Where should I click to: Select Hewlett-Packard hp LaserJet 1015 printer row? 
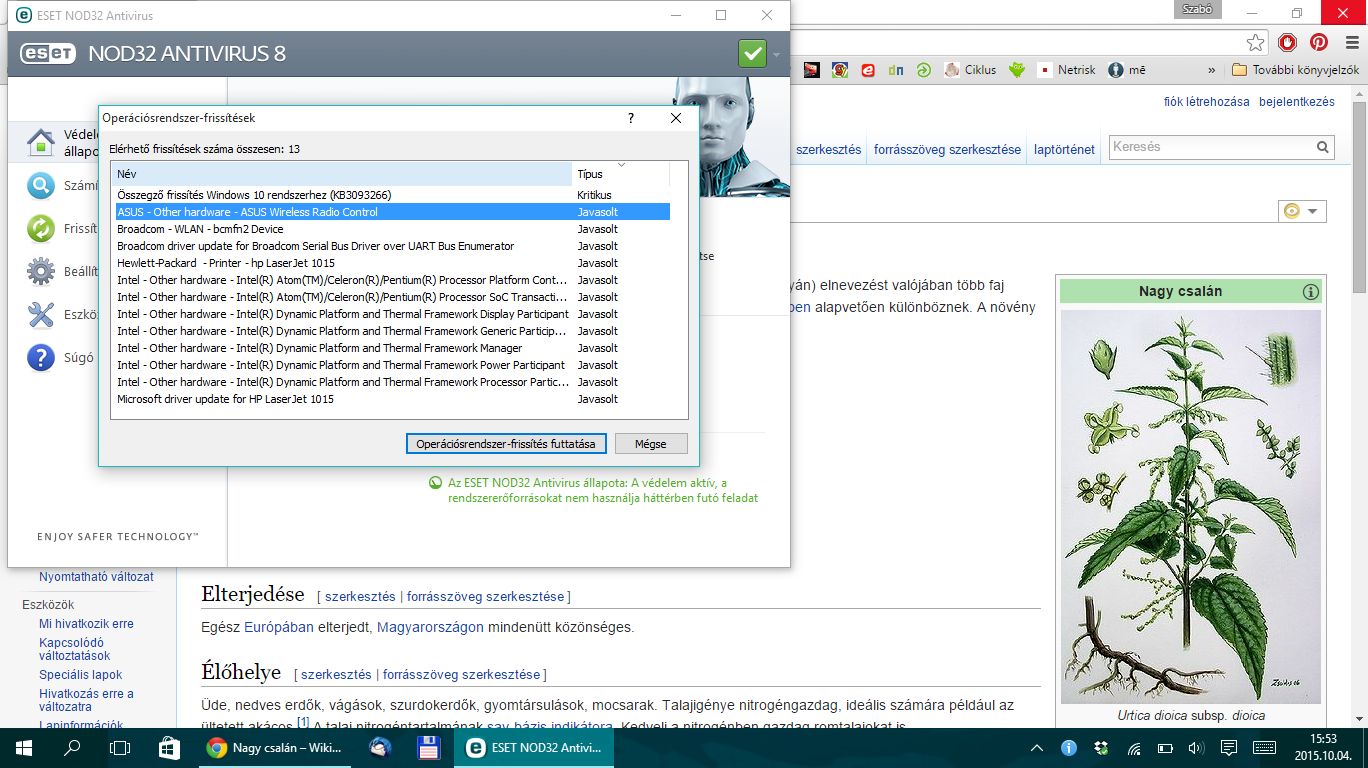pyautogui.click(x=392, y=263)
